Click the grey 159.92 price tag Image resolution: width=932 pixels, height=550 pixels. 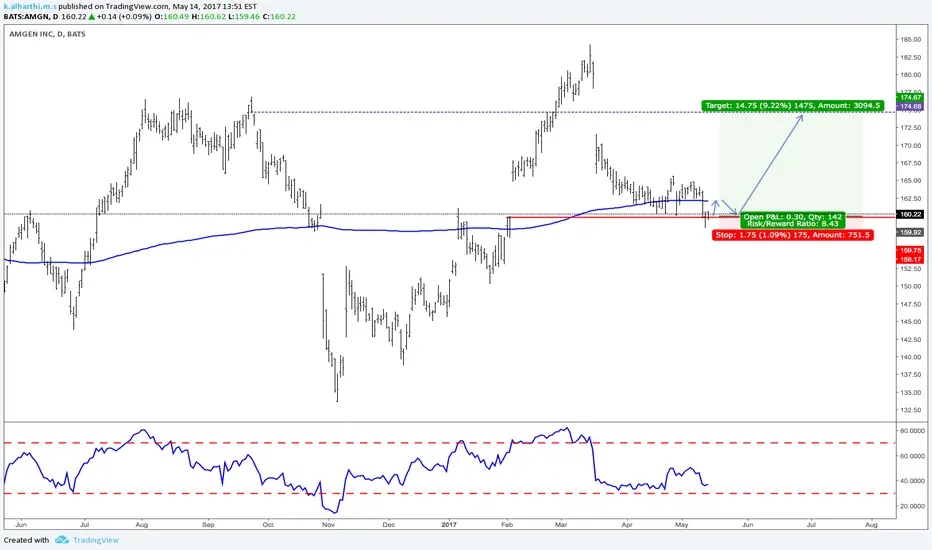click(x=910, y=232)
